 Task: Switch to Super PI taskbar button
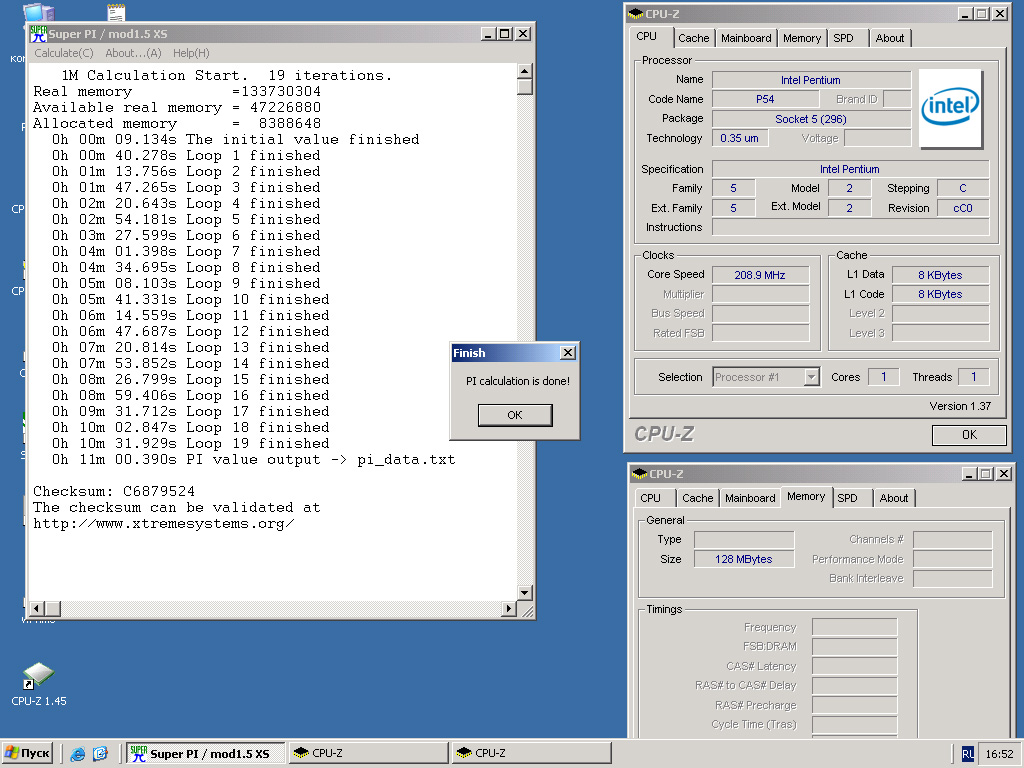coord(205,754)
